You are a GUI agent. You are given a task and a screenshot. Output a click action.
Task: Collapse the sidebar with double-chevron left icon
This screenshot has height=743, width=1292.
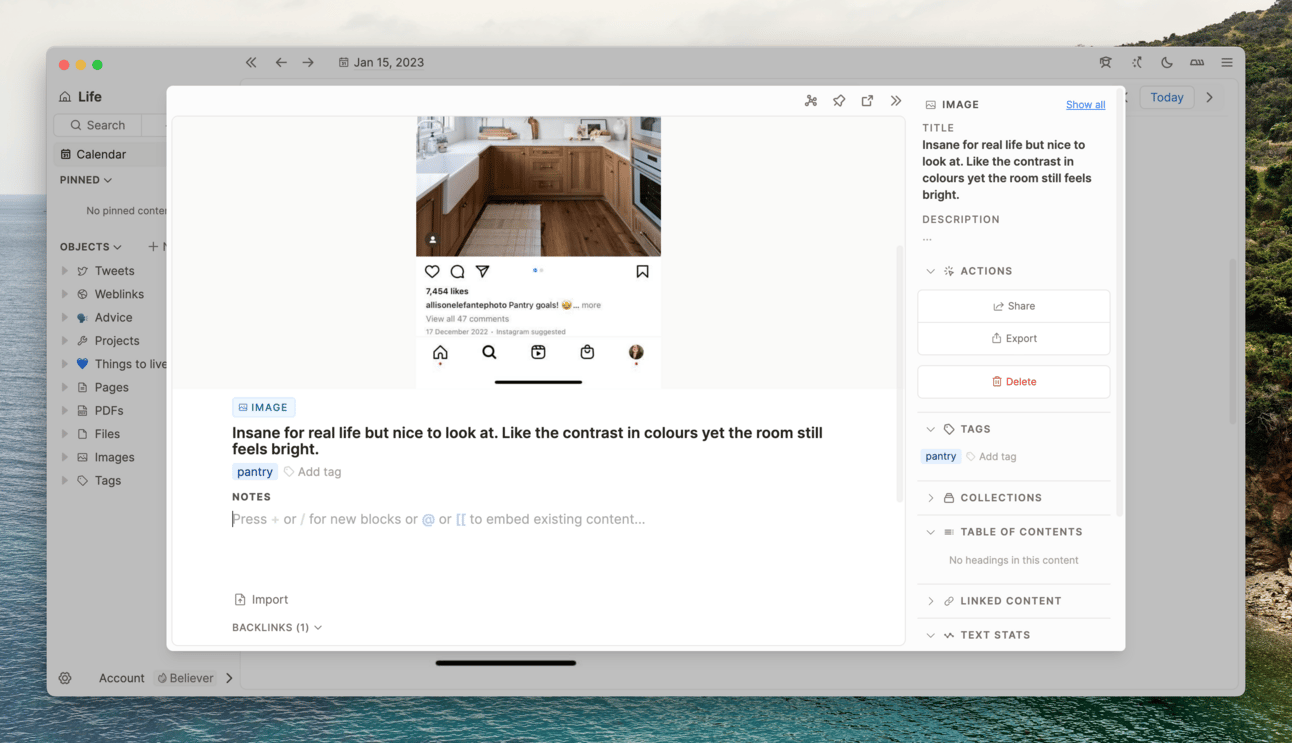click(x=251, y=62)
